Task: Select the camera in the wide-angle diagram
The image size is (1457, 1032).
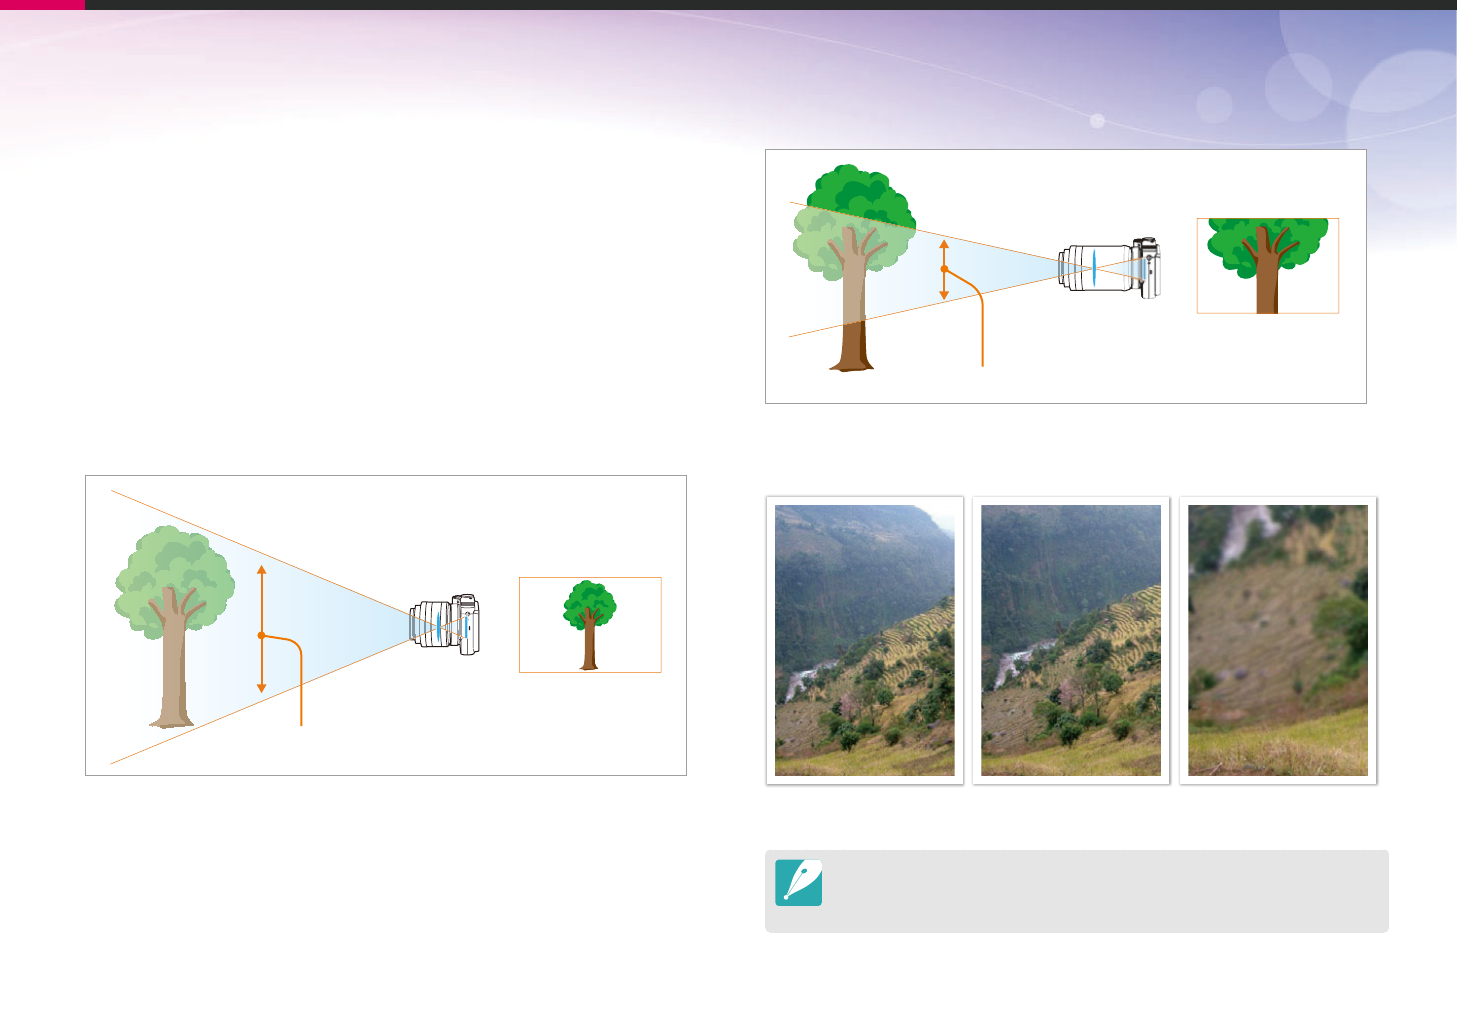Action: click(x=445, y=625)
